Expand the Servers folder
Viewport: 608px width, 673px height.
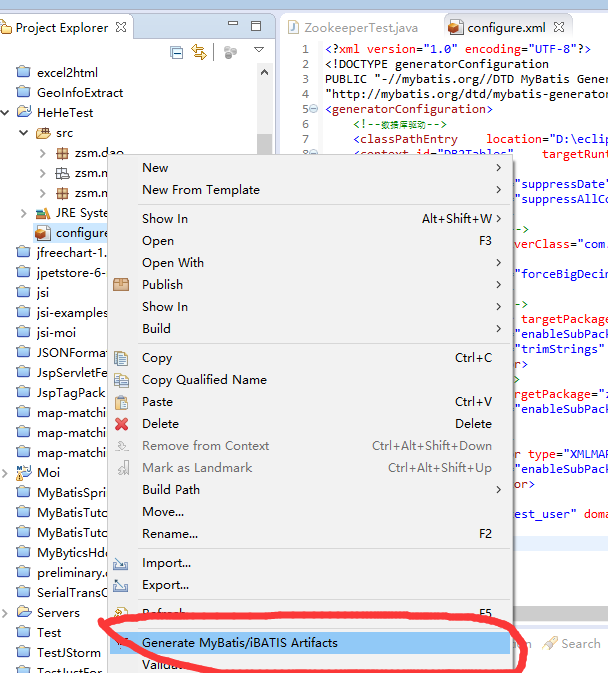click(5, 613)
